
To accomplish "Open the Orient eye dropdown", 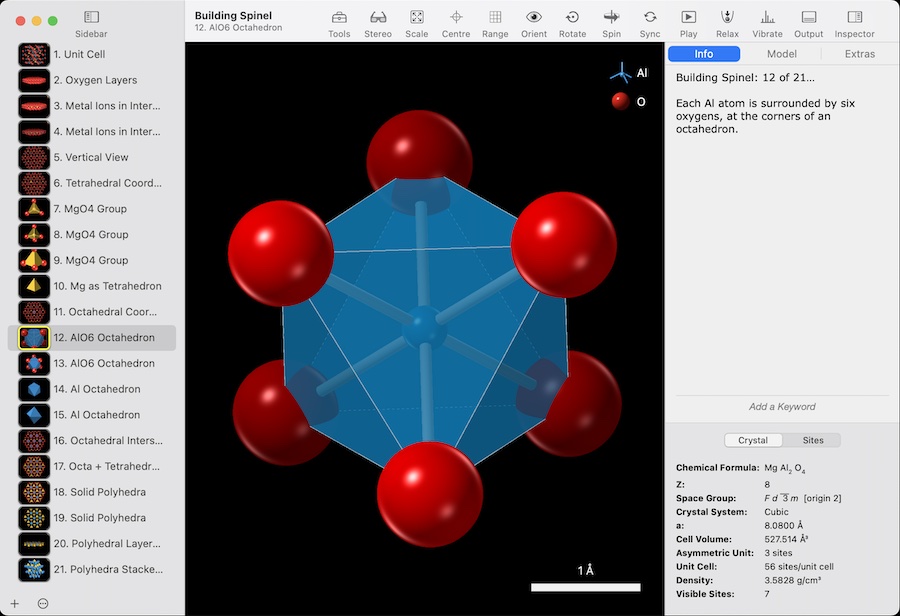I will coord(534,17).
